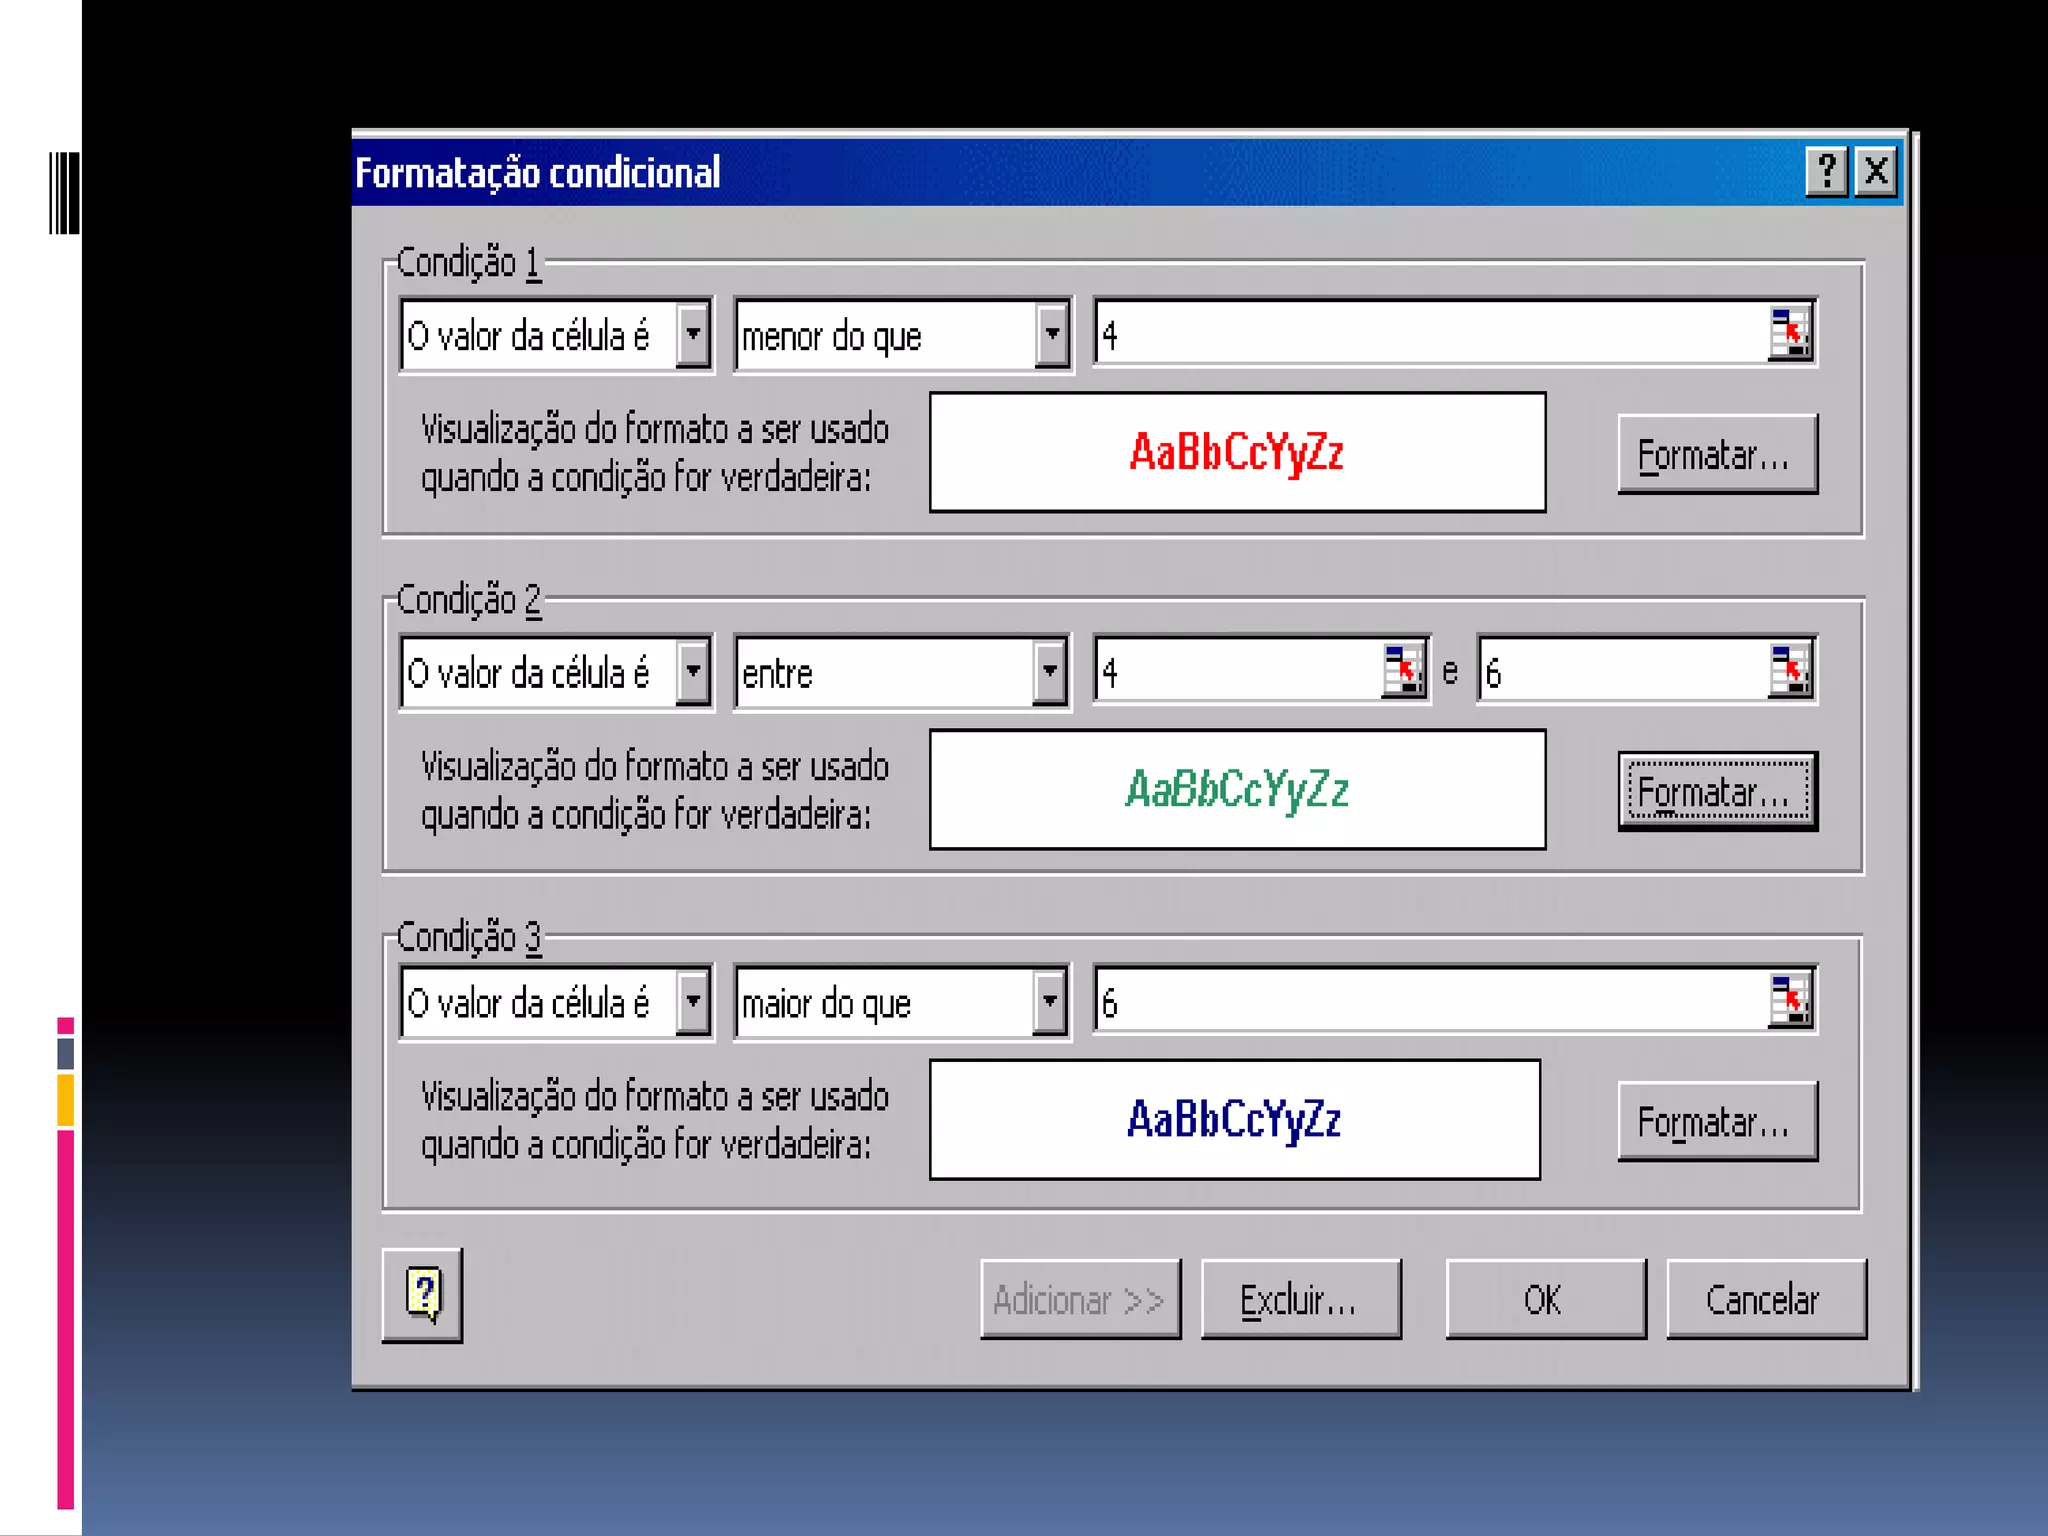Screen dimensions: 2048x1536
Task: Click Formatar button for Condição 2
Action: [x=1716, y=792]
